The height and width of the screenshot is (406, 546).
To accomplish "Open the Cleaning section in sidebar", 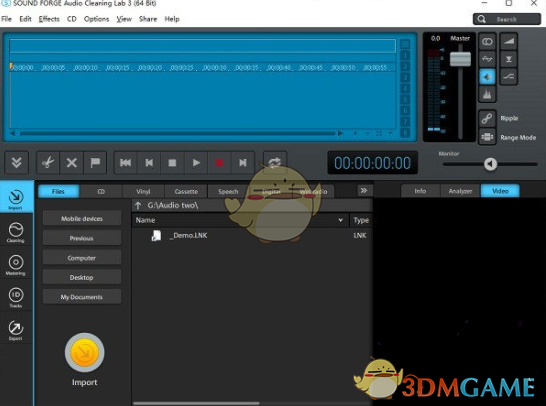I will click(16, 232).
